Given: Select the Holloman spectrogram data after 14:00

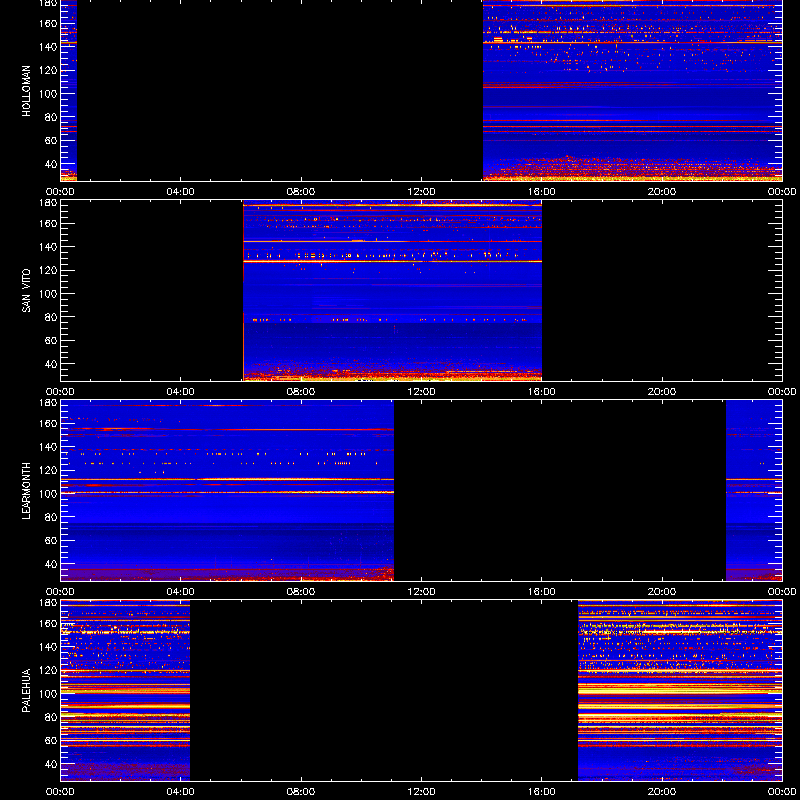Looking at the screenshot, I should click(x=633, y=90).
